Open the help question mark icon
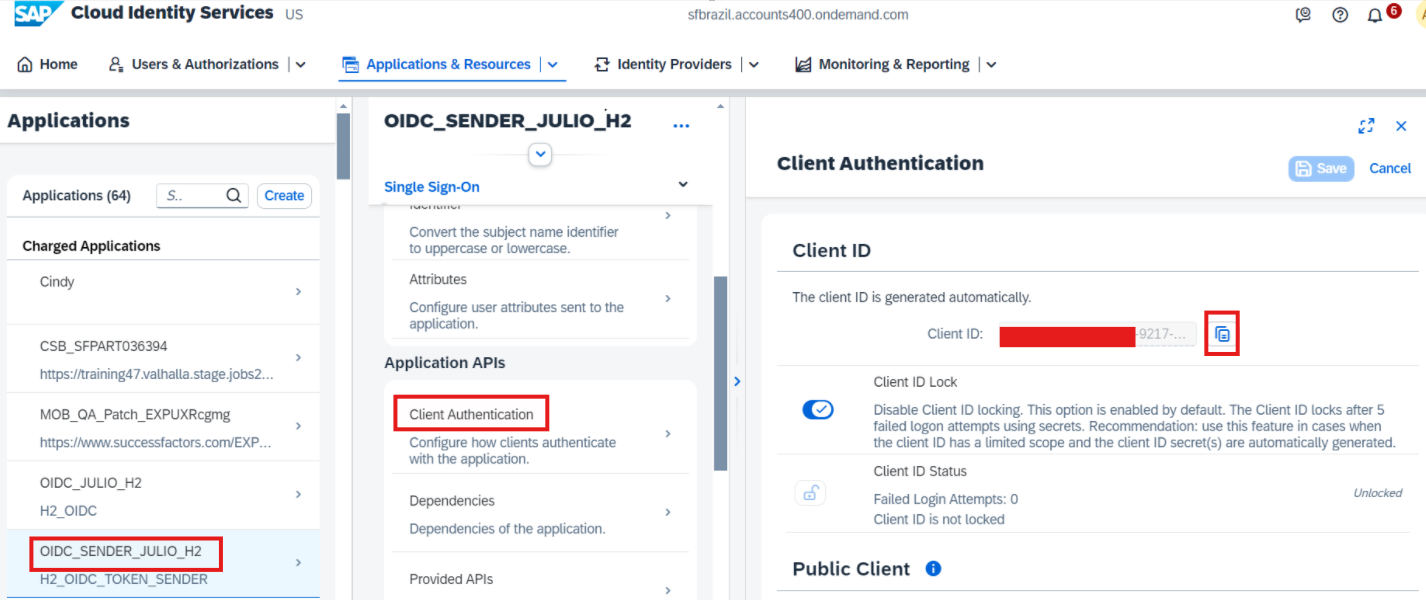 [x=1340, y=15]
